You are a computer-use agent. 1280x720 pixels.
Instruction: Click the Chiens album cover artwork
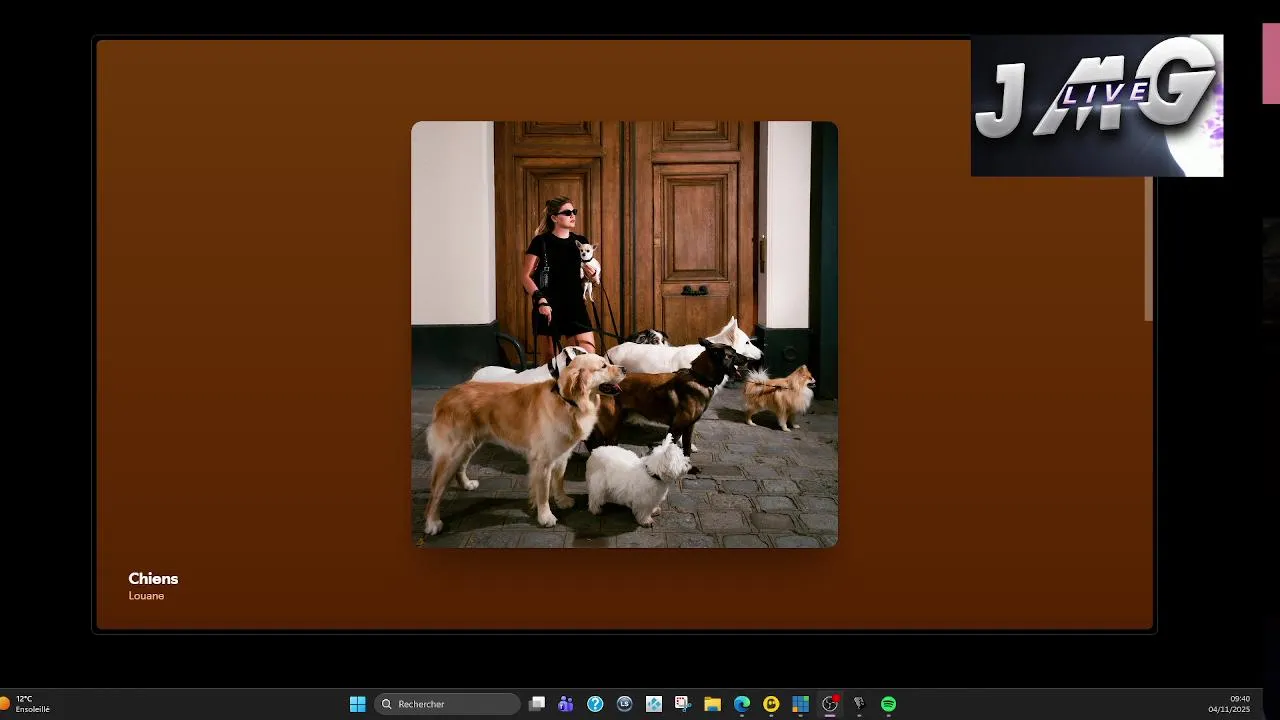point(624,334)
